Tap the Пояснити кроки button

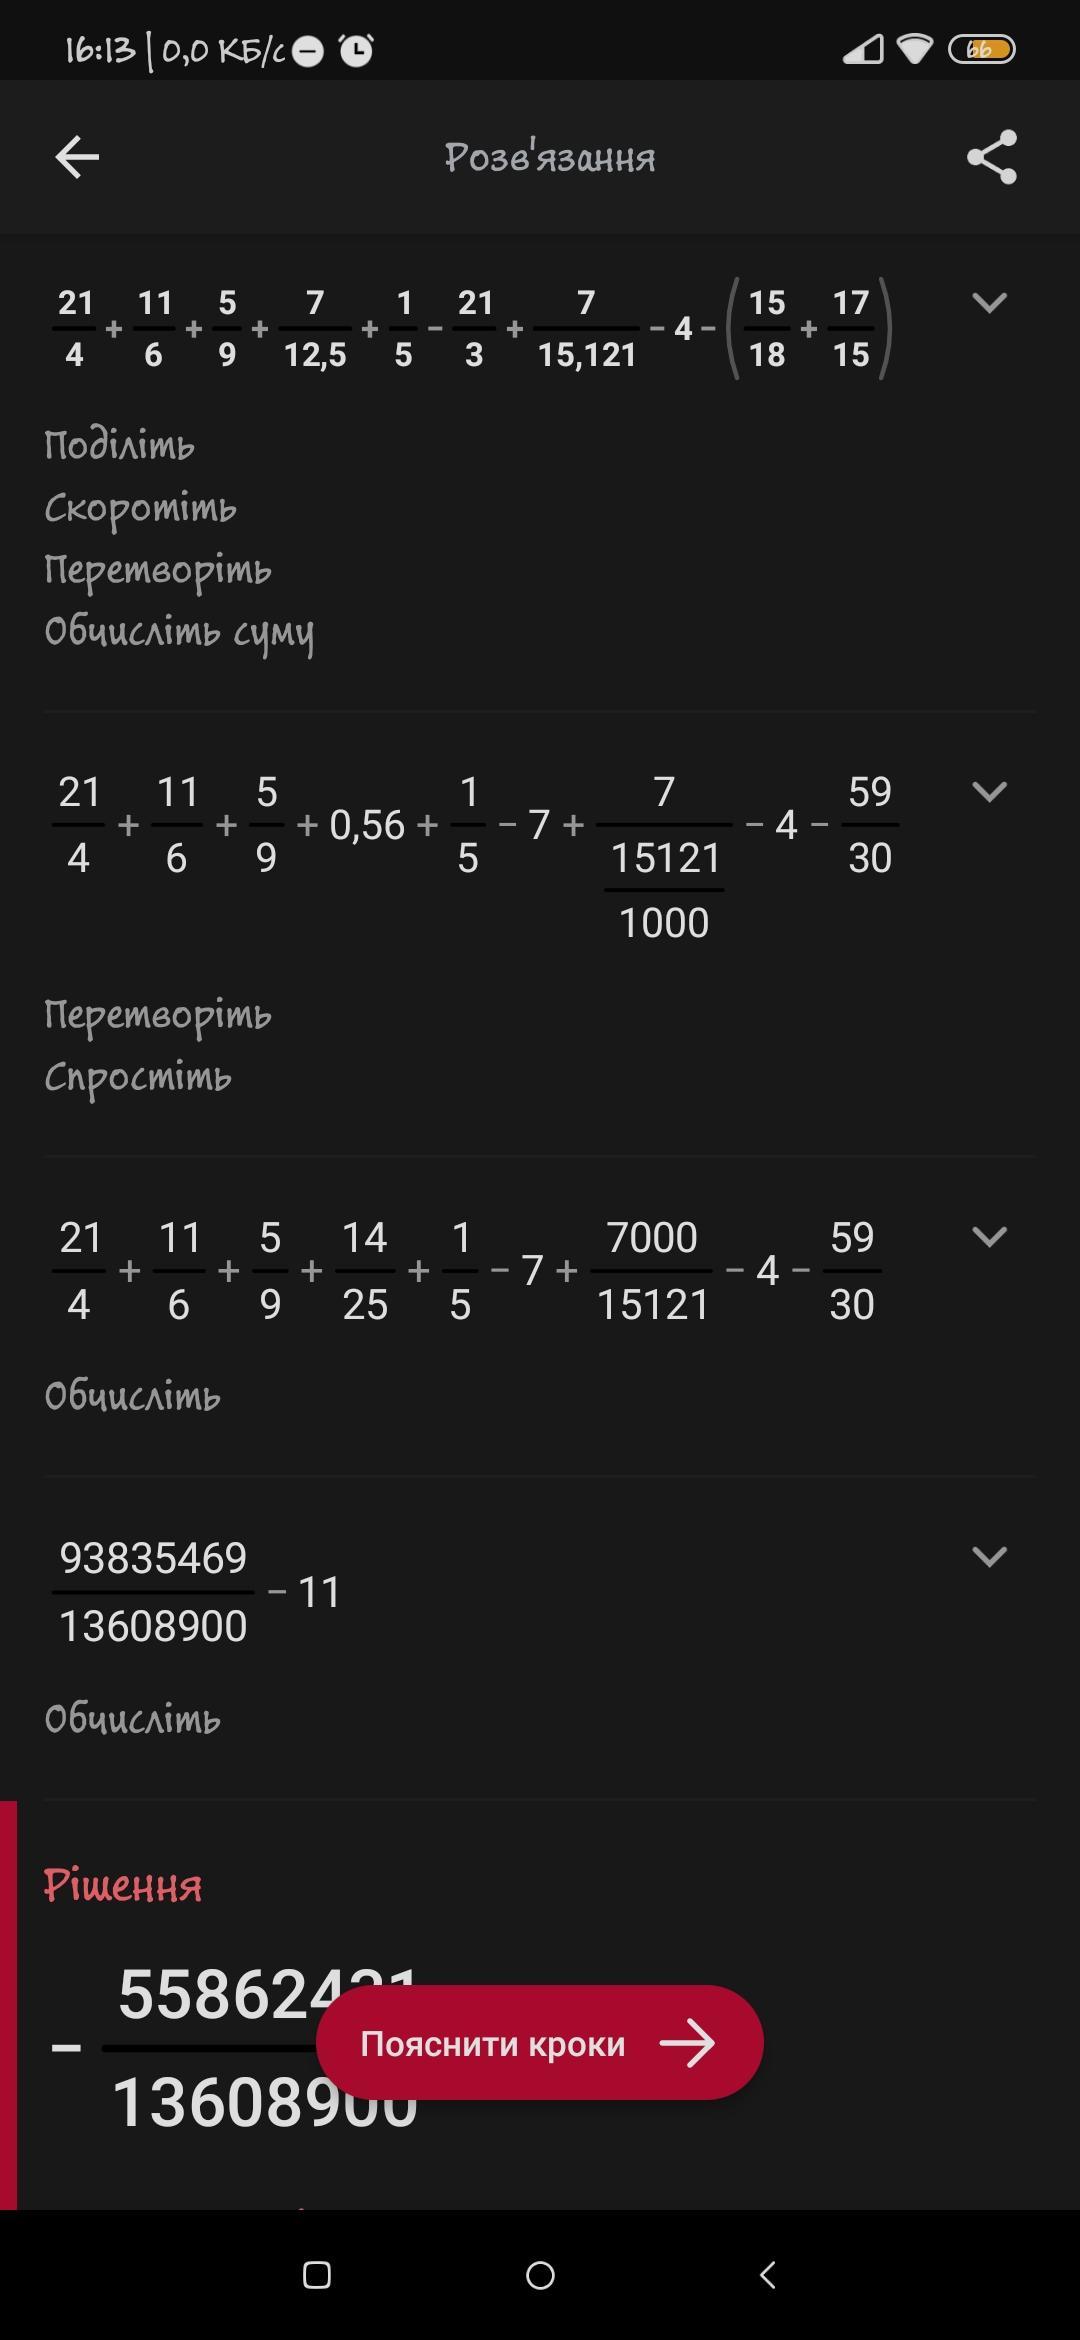click(540, 2044)
